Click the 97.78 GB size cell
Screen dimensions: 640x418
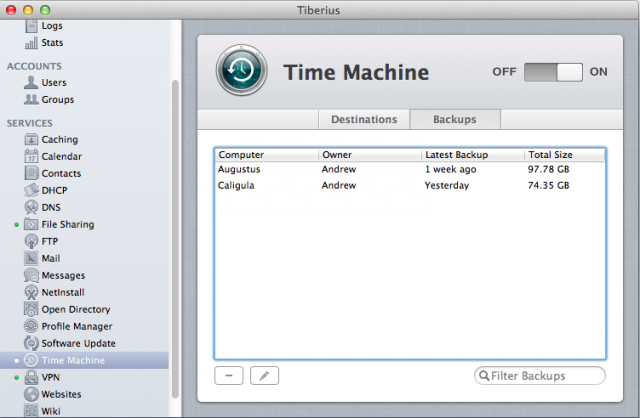point(548,169)
